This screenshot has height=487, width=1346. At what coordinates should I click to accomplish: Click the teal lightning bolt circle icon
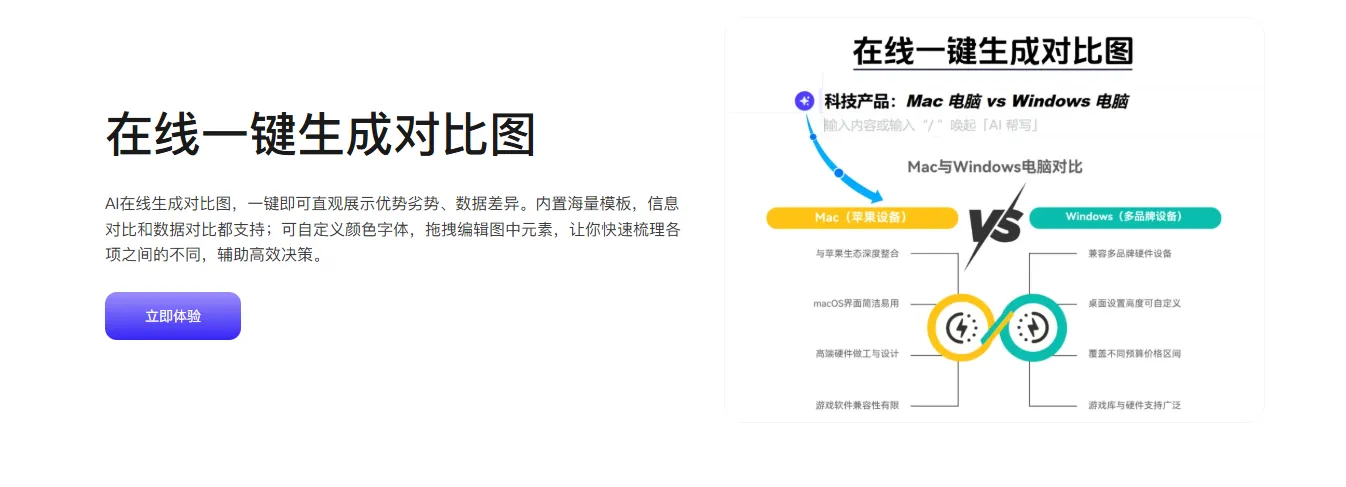[1030, 327]
